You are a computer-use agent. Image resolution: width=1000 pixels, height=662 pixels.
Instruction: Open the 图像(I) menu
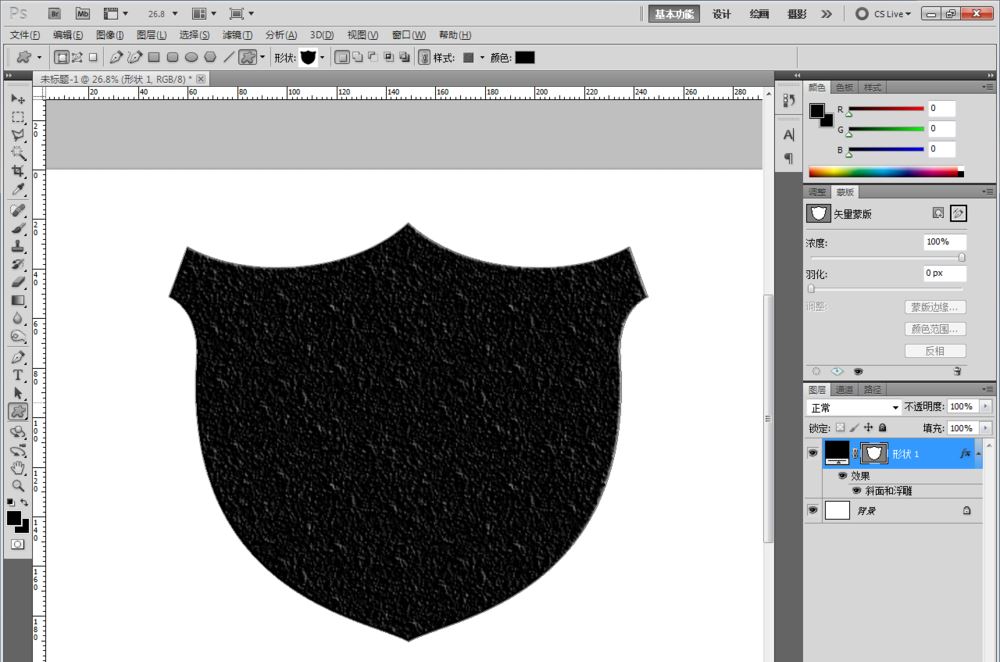click(110, 34)
